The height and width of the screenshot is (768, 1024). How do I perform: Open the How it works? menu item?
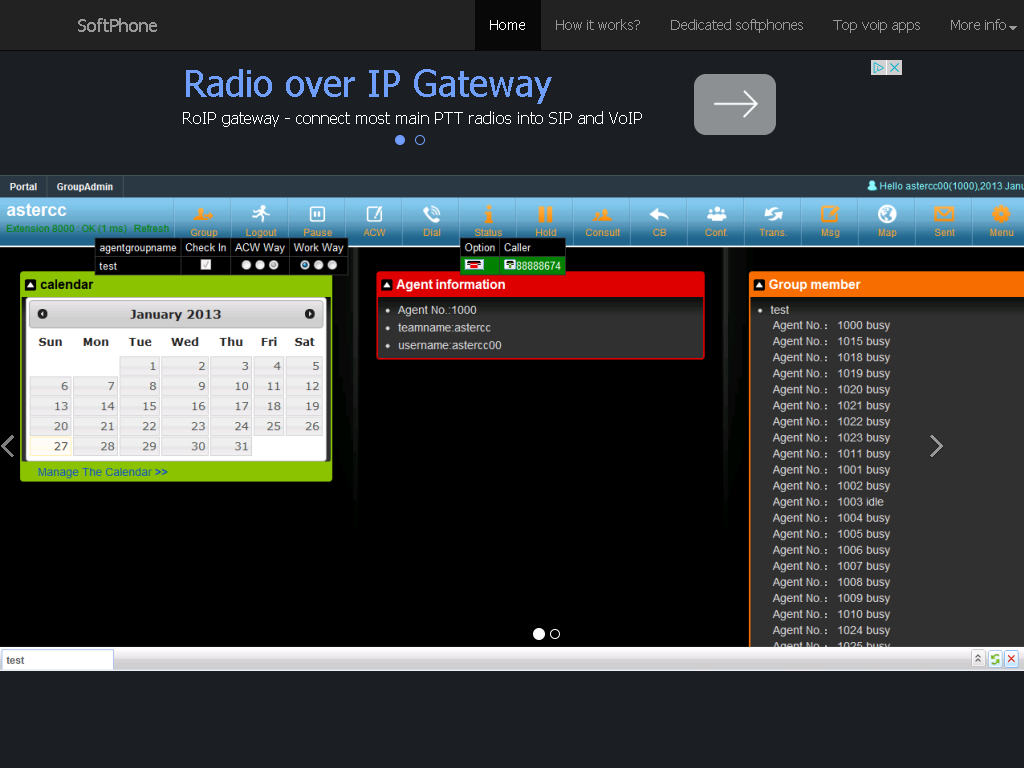(597, 25)
